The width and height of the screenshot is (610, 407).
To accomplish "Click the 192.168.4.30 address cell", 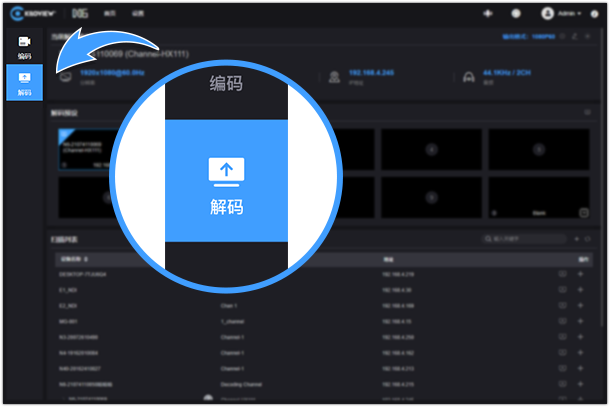I will tap(396, 290).
